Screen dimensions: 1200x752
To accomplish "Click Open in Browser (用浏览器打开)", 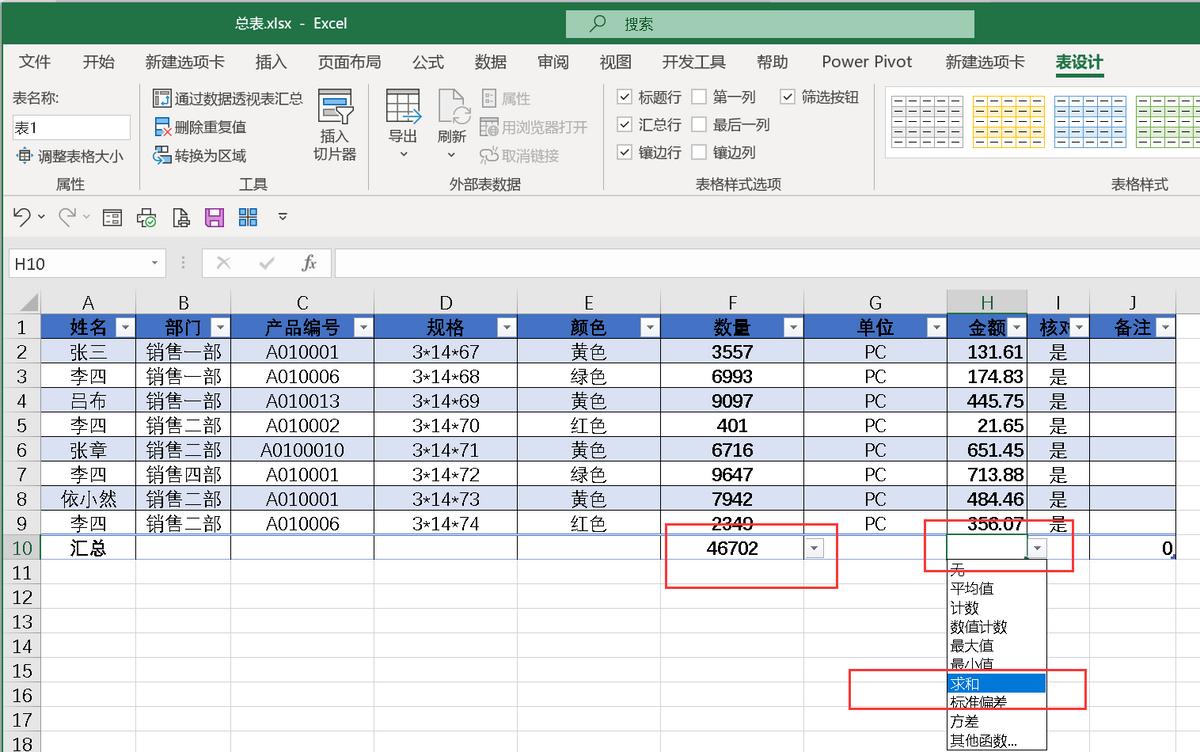I will [534, 127].
